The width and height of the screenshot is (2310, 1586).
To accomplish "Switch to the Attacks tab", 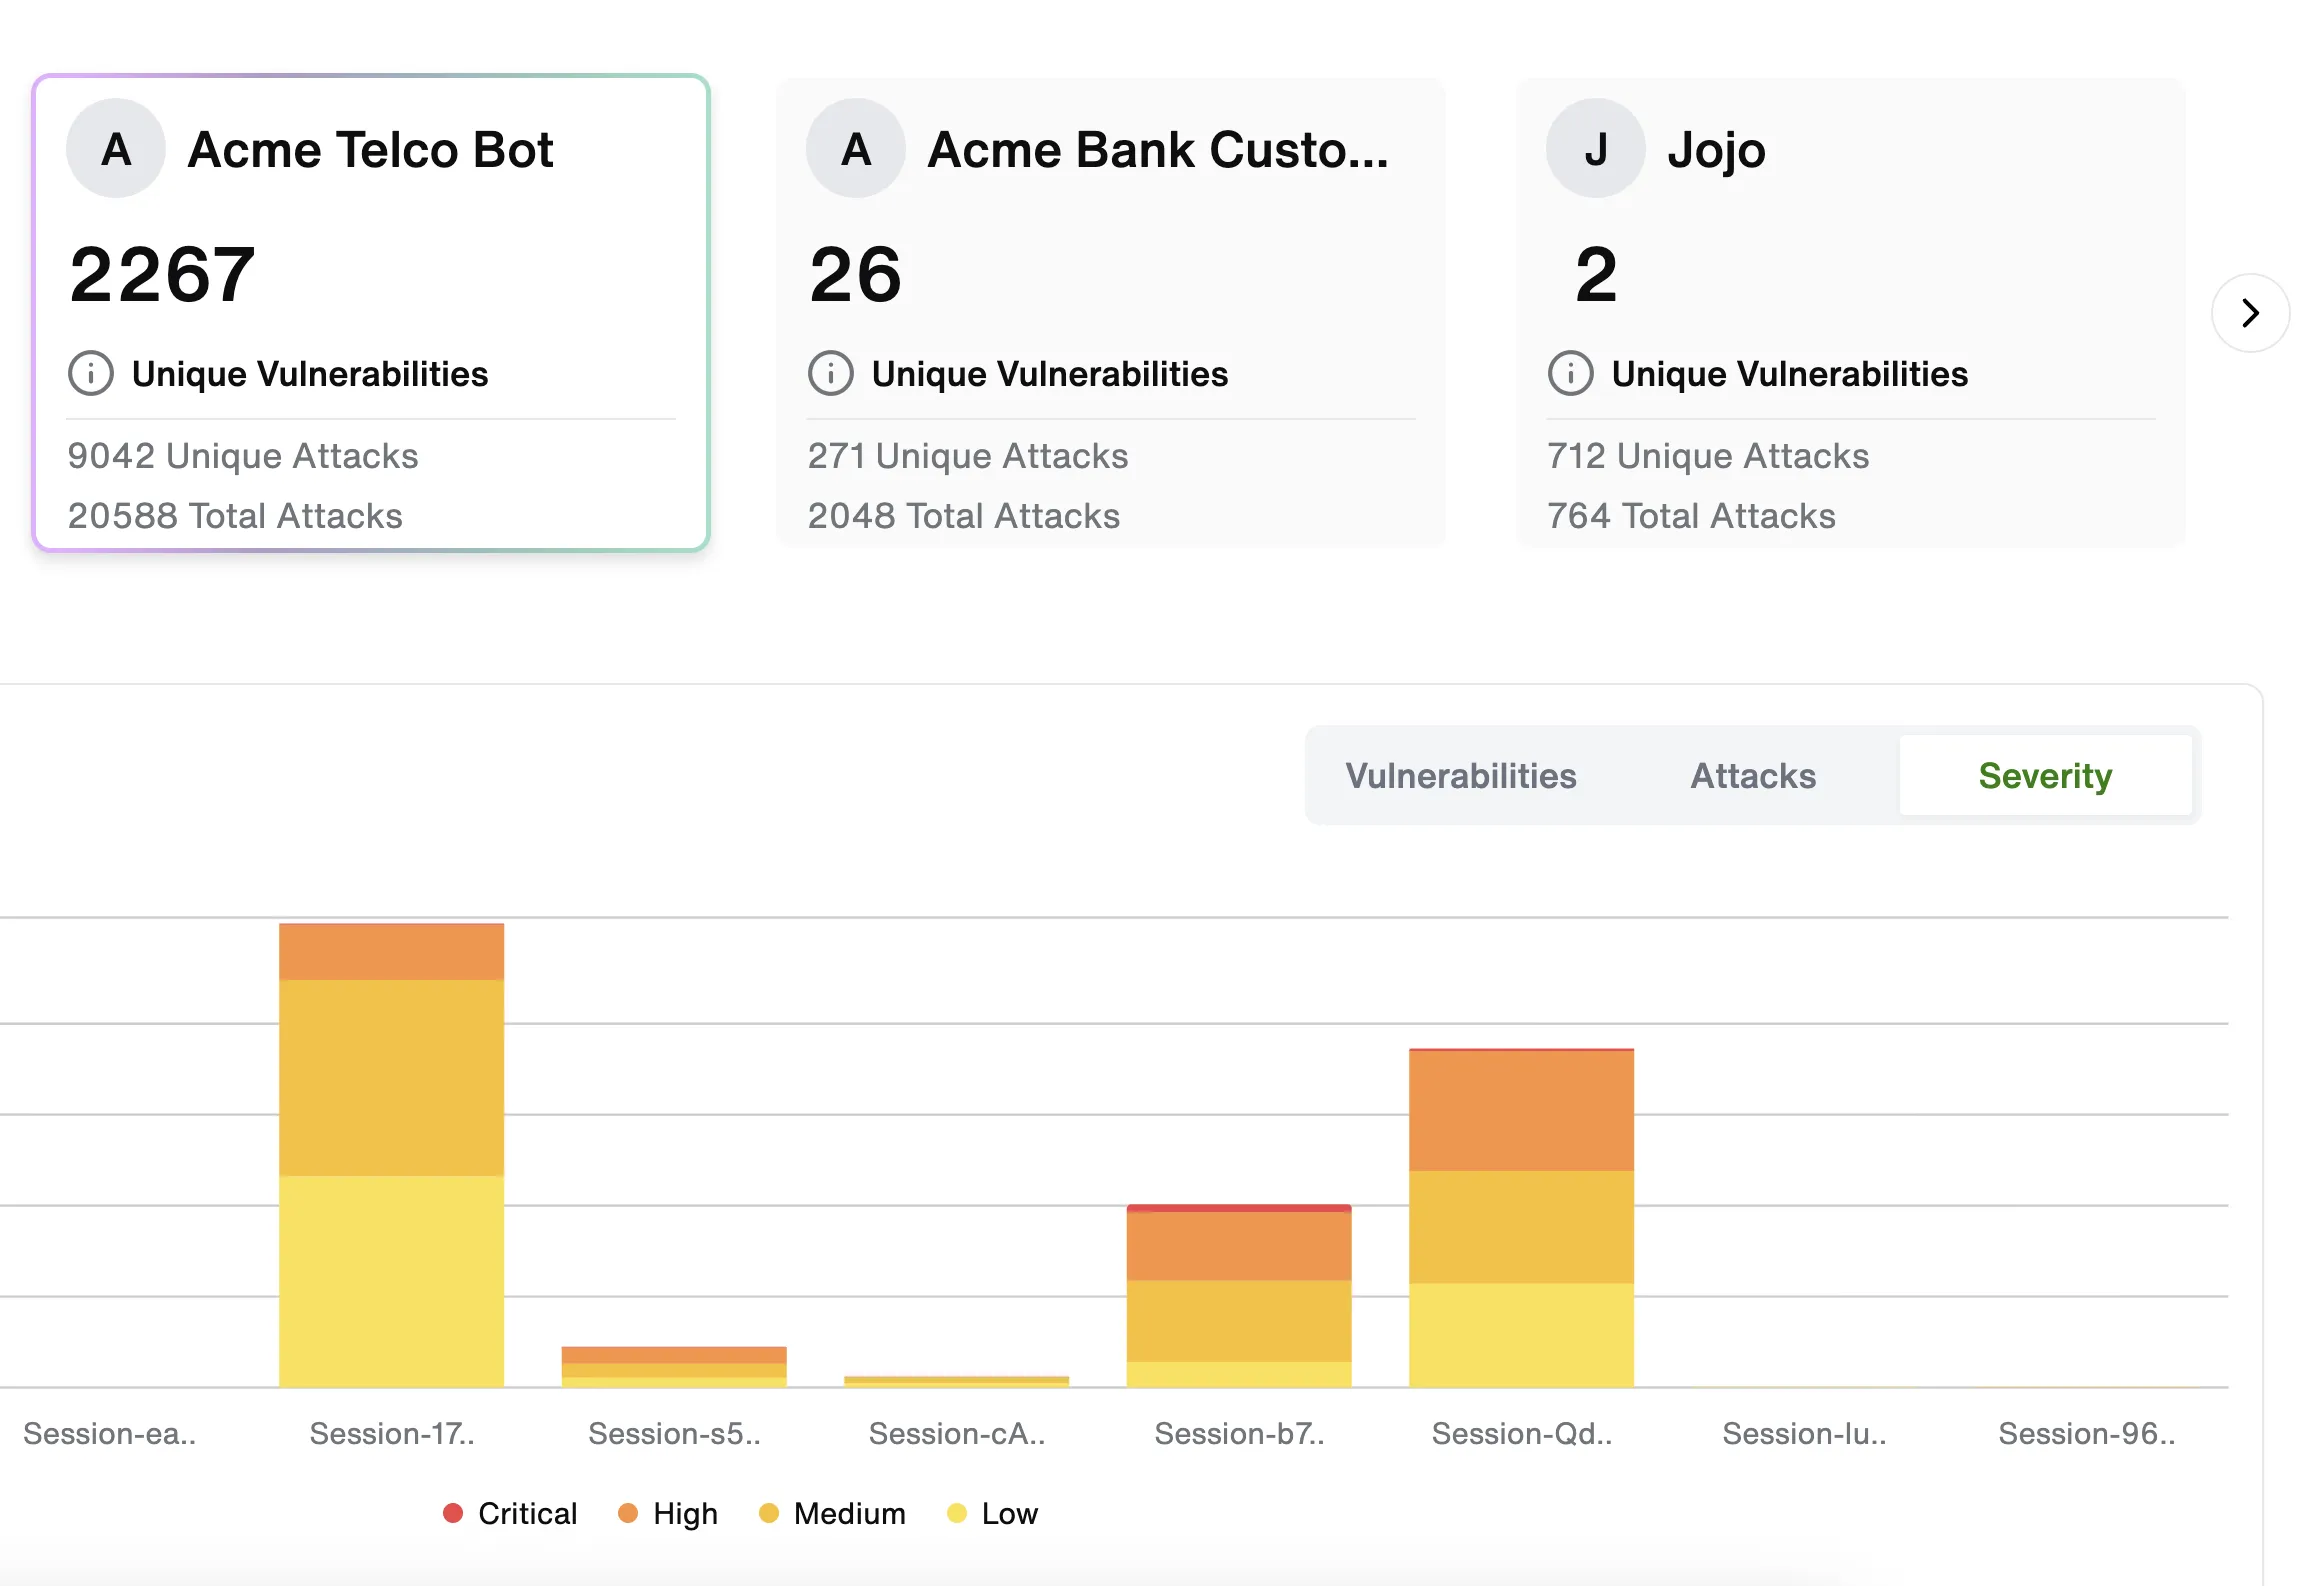I will (1752, 776).
